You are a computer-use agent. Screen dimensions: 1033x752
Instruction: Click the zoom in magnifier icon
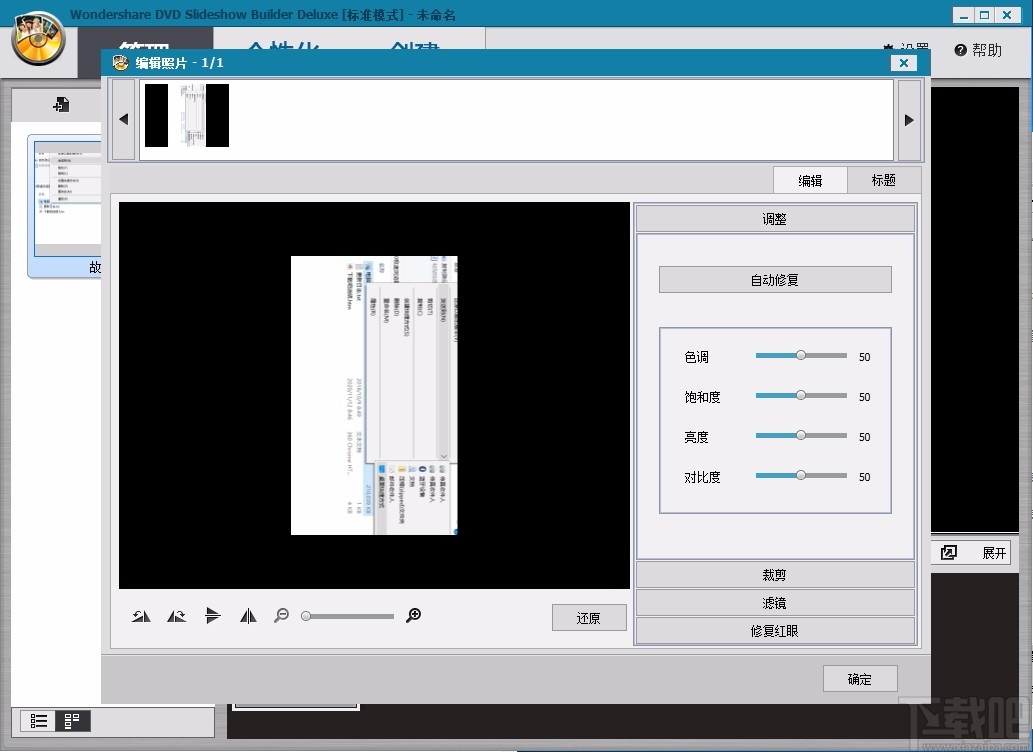pyautogui.click(x=413, y=616)
